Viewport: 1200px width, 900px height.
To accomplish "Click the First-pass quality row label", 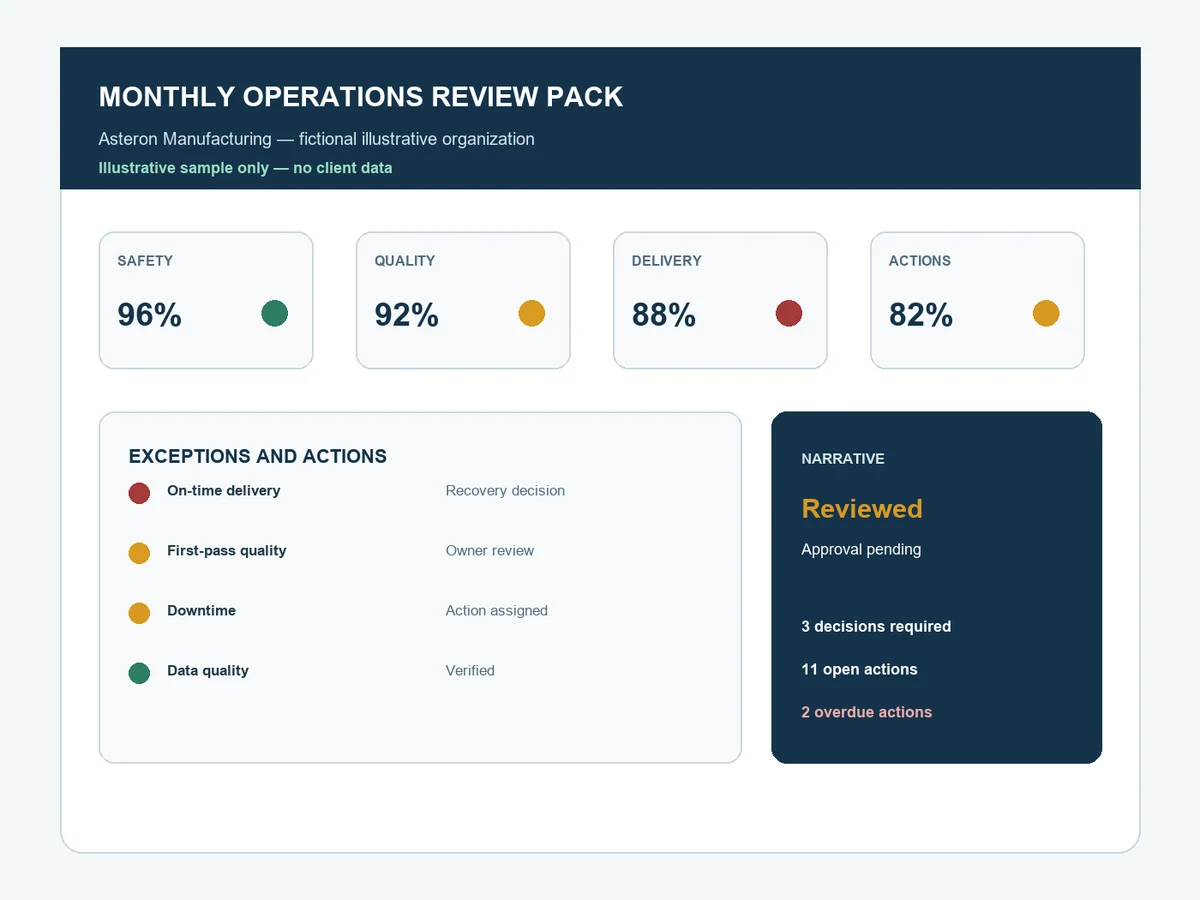I will tap(227, 551).
